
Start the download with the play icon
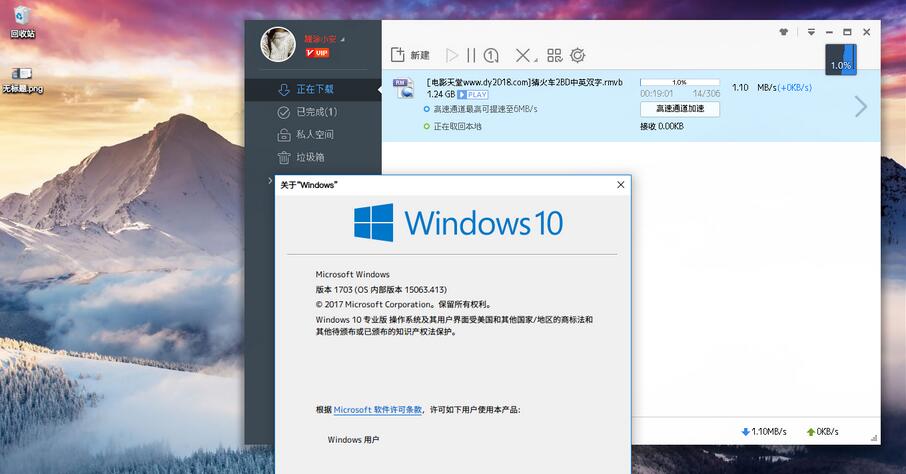[x=452, y=55]
